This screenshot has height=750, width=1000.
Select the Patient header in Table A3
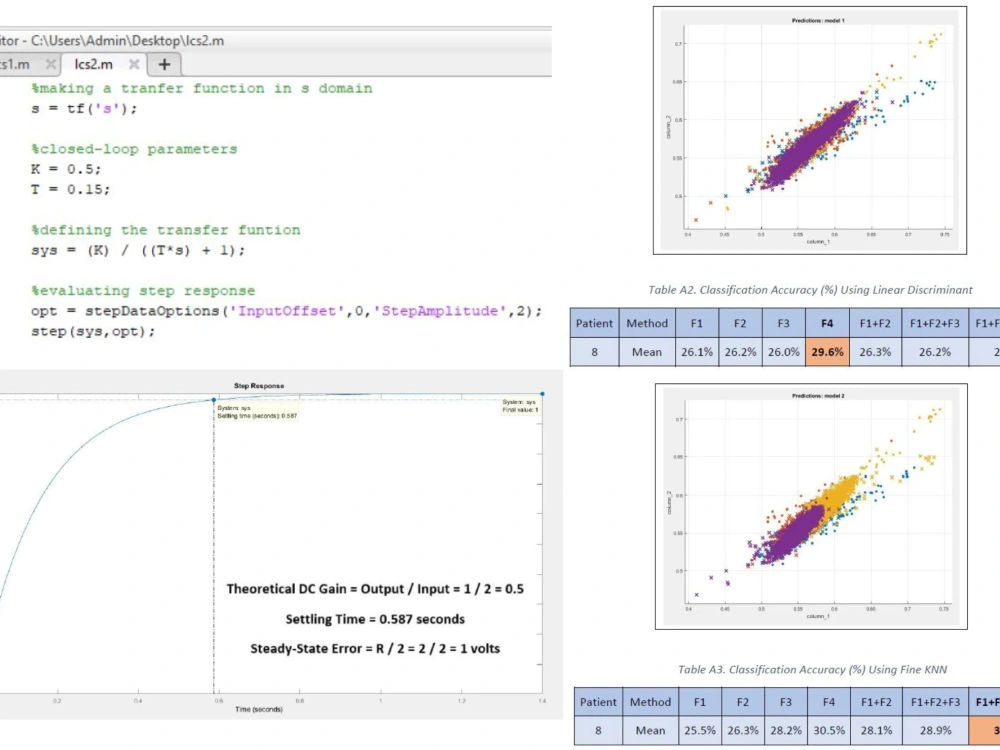pyautogui.click(x=598, y=701)
